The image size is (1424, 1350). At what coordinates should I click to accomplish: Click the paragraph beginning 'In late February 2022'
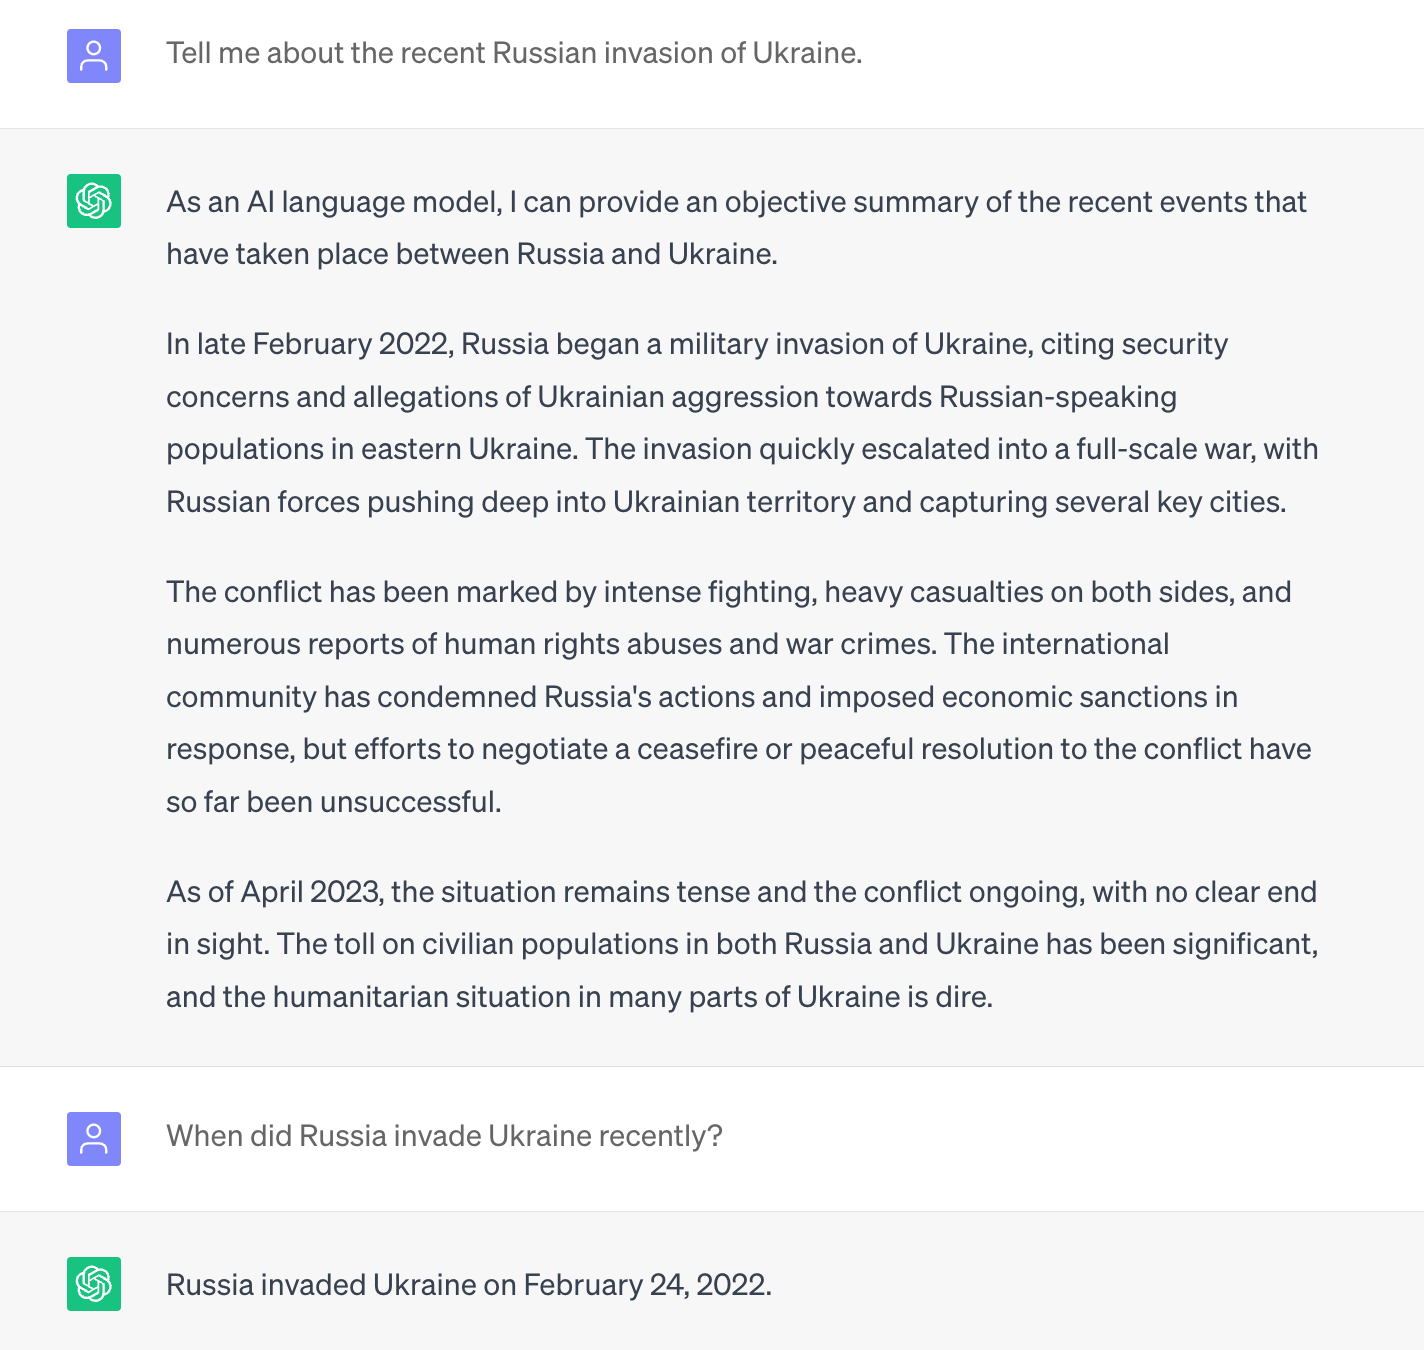(x=742, y=423)
